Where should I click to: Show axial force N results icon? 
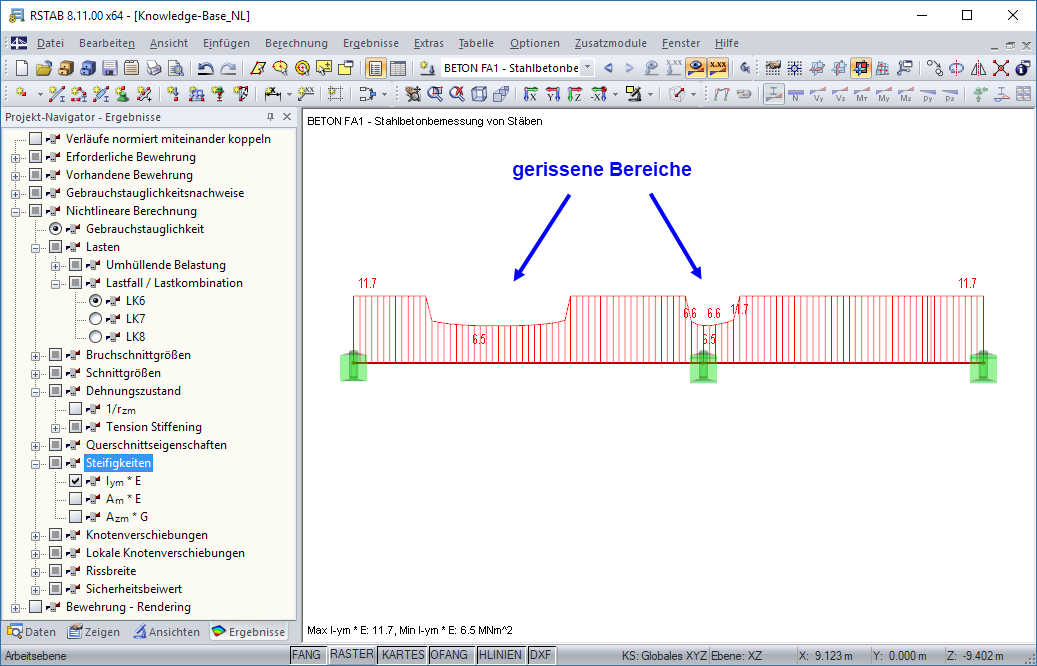click(x=796, y=95)
